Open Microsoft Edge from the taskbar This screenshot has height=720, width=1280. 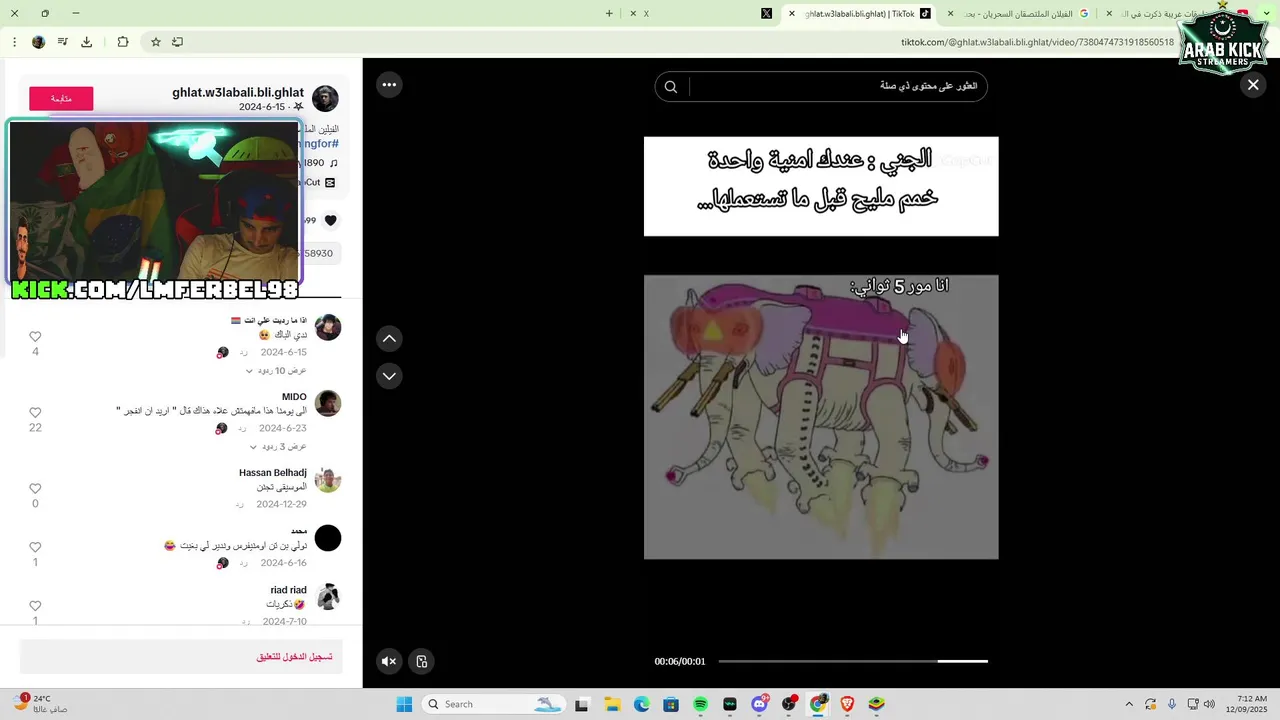[642, 704]
